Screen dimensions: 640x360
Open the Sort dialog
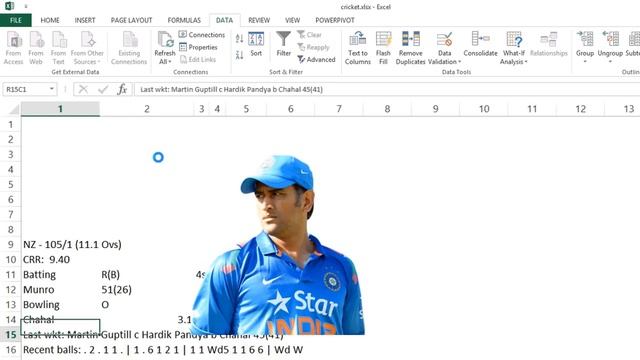256,44
